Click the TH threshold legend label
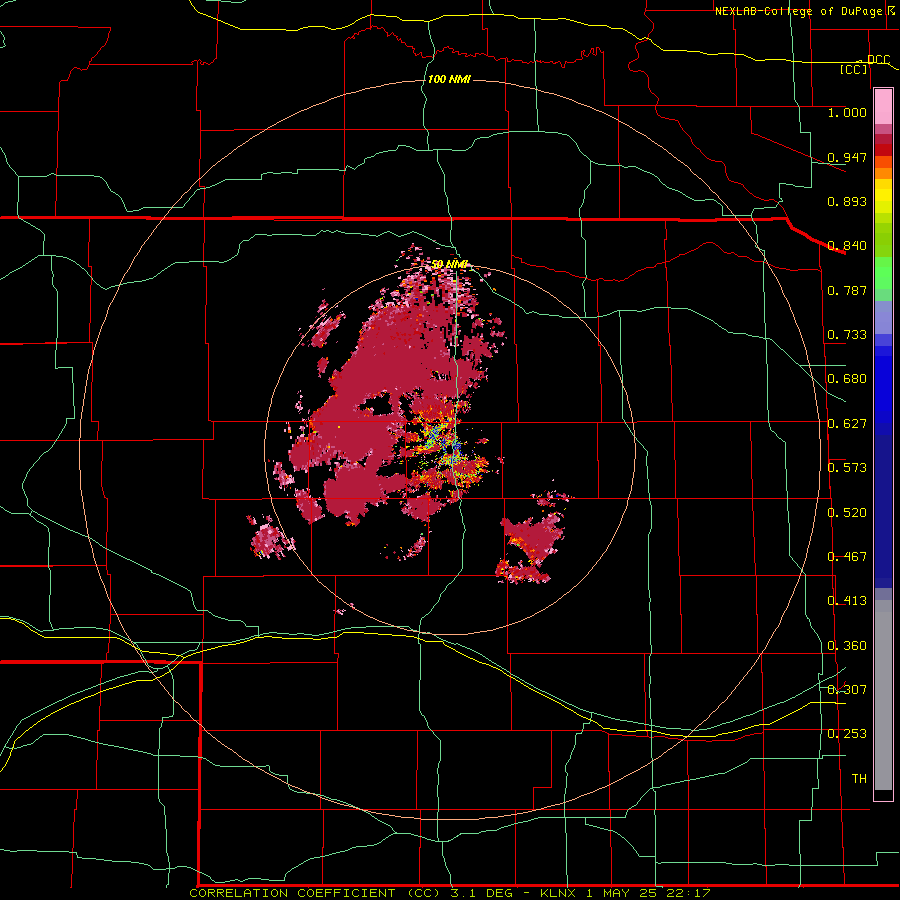 pyautogui.click(x=859, y=778)
